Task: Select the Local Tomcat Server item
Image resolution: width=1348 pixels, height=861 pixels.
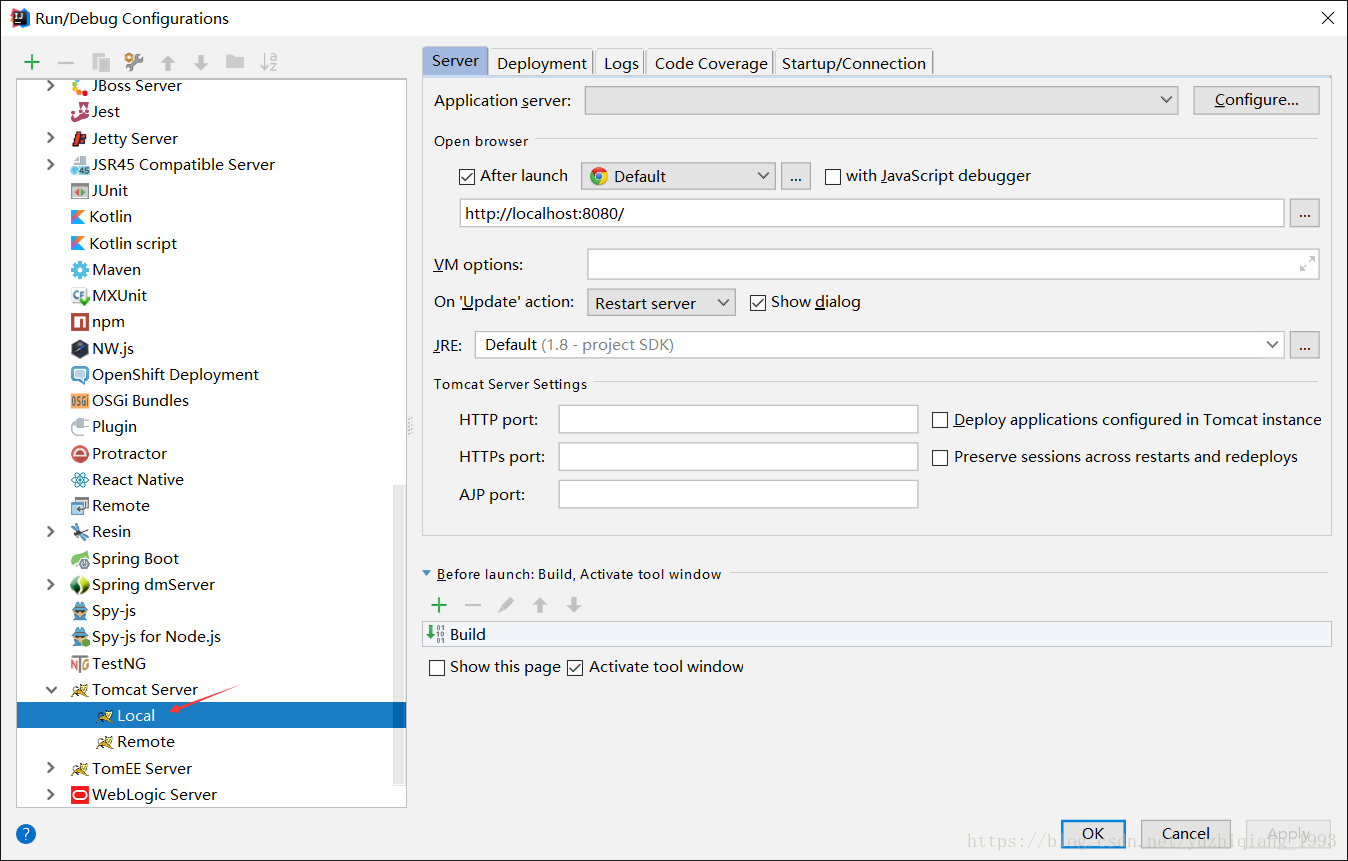Action: [x=211, y=716]
